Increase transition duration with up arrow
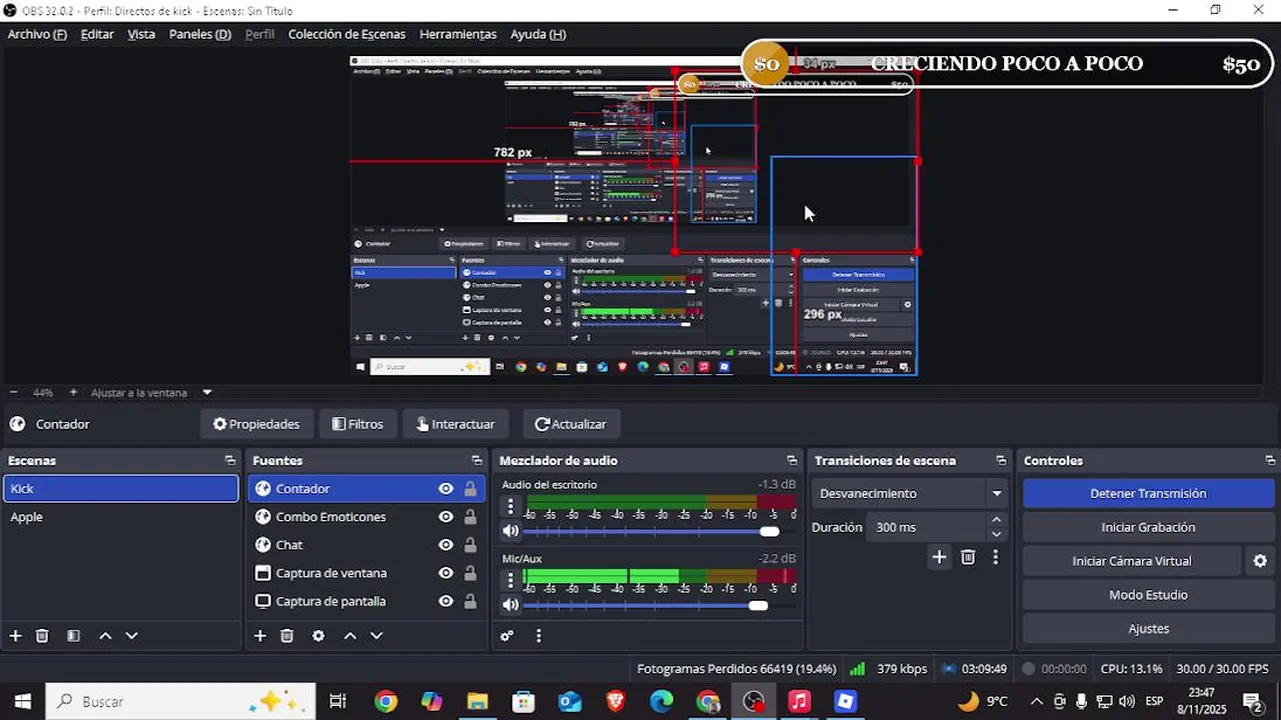 pos(996,520)
